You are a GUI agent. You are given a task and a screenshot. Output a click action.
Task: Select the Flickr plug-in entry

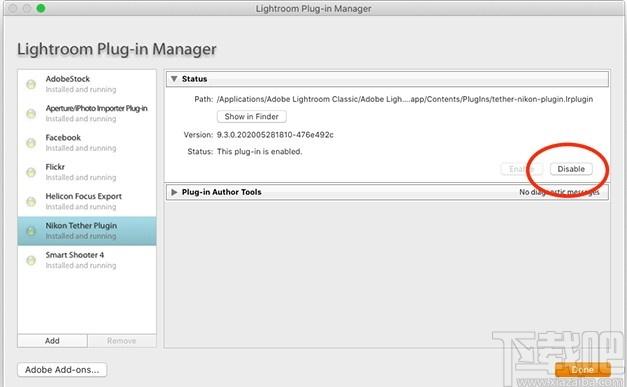pos(87,172)
